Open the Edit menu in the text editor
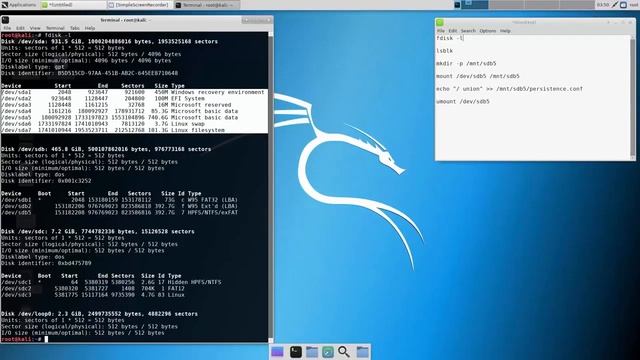640x360 pixels. point(453,31)
